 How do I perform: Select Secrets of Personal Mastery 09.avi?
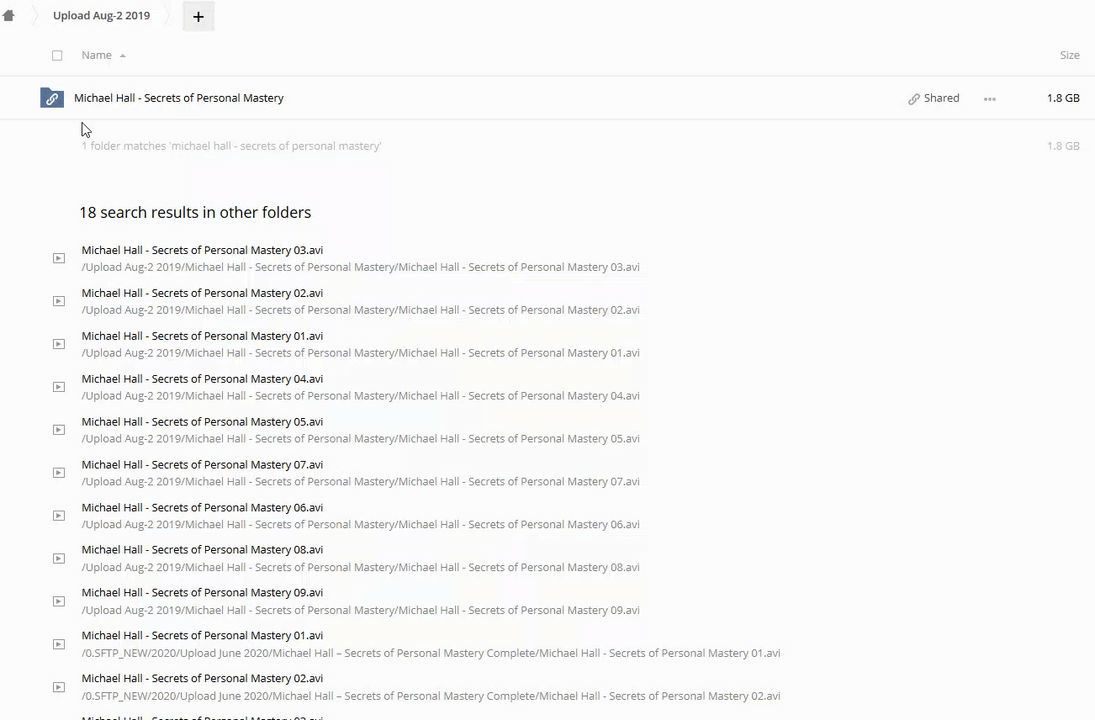202,593
